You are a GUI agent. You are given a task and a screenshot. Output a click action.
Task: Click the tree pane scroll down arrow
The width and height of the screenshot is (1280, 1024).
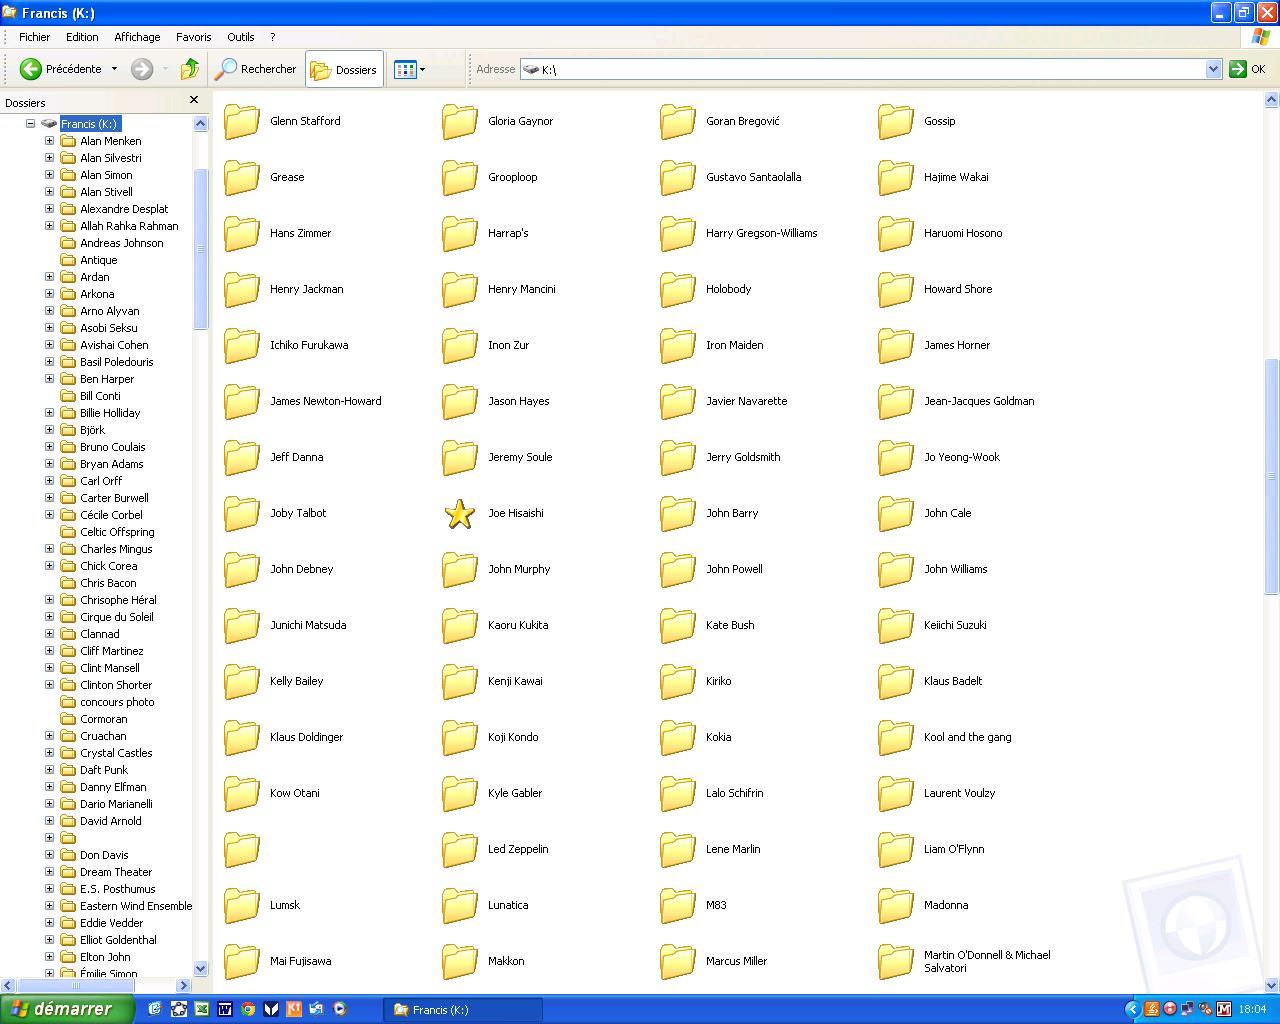coord(200,968)
